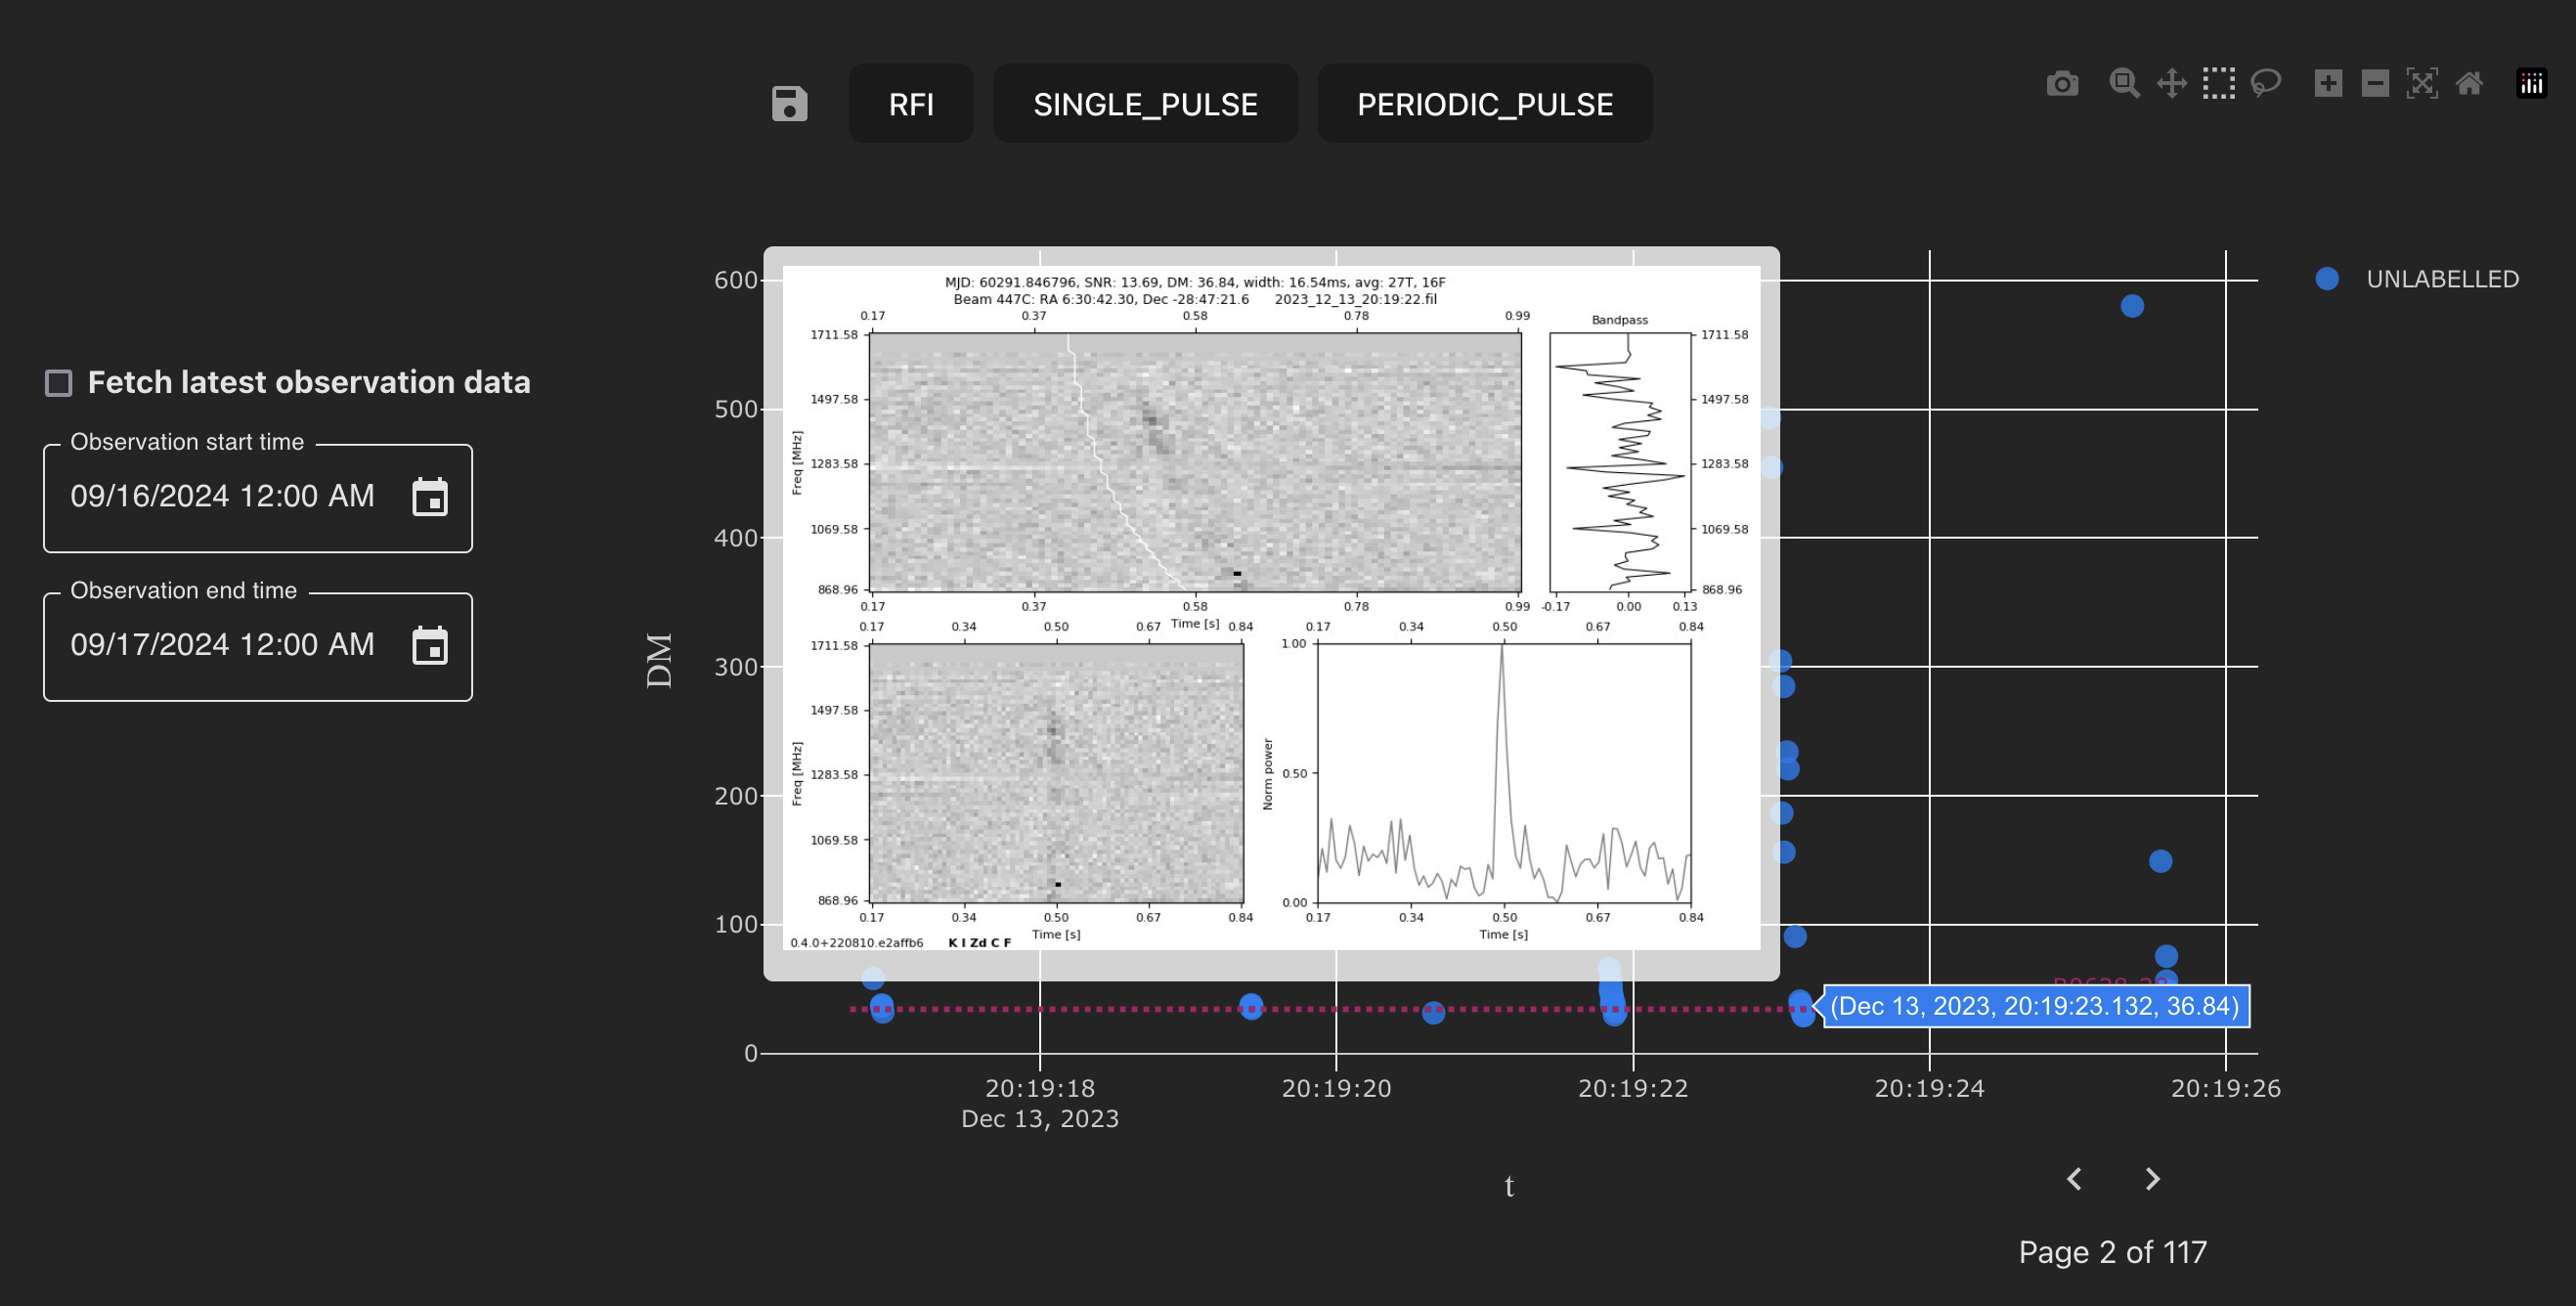Select the Pan tool in plot modebar
The image size is (2576, 1306).
tap(2171, 83)
